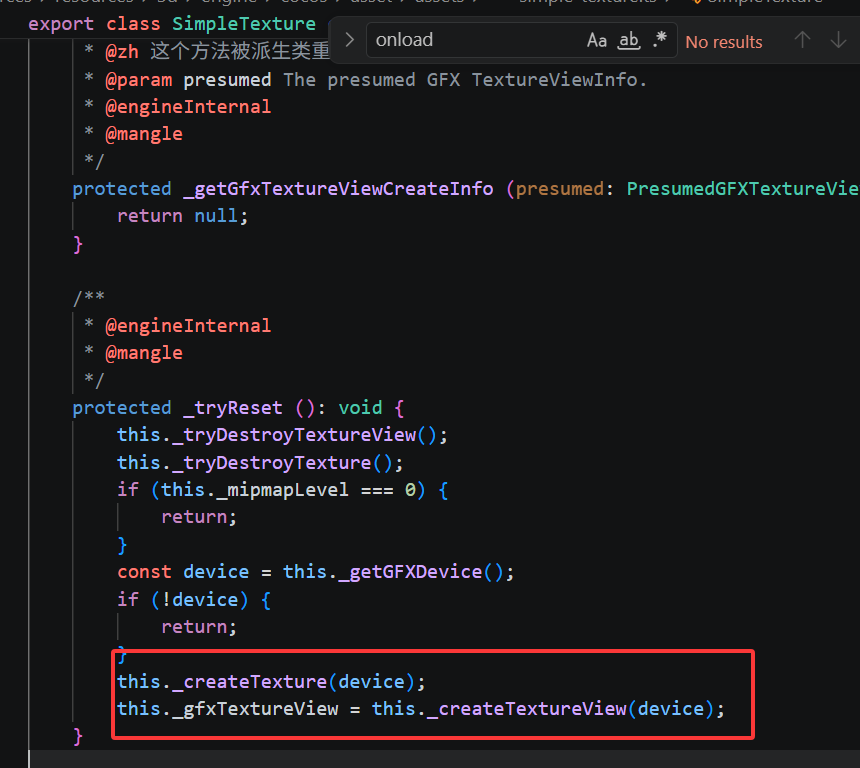Toggle Use Regular Expression option
The height and width of the screenshot is (768, 860).
660,40
